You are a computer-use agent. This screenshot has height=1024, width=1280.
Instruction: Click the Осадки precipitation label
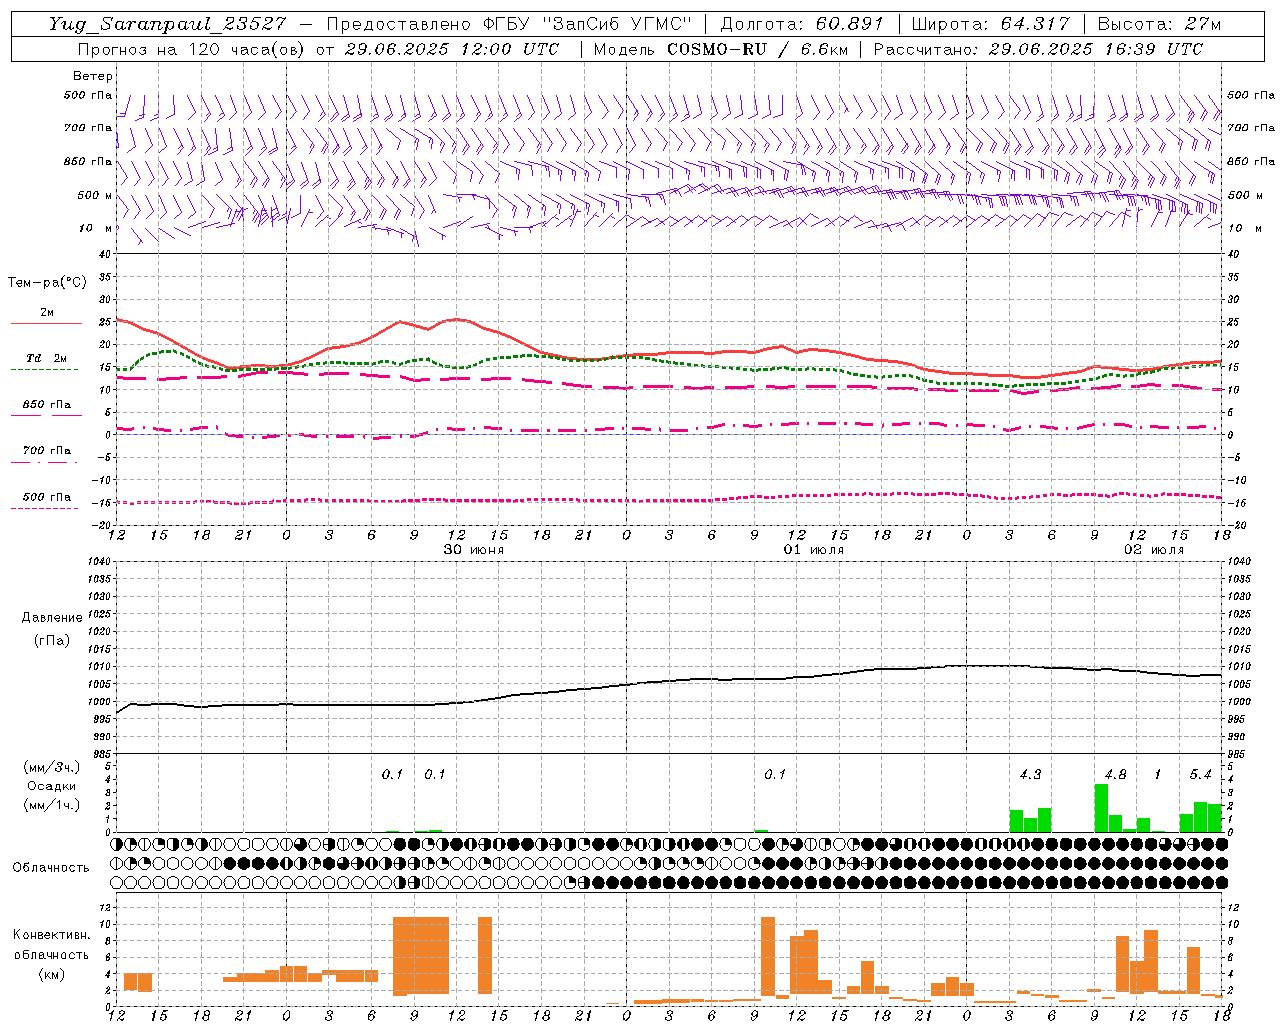[51, 786]
